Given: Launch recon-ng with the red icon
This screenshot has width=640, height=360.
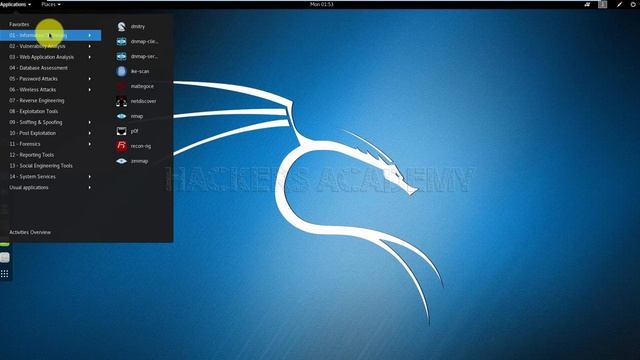Looking at the screenshot, I should pyautogui.click(x=137, y=146).
